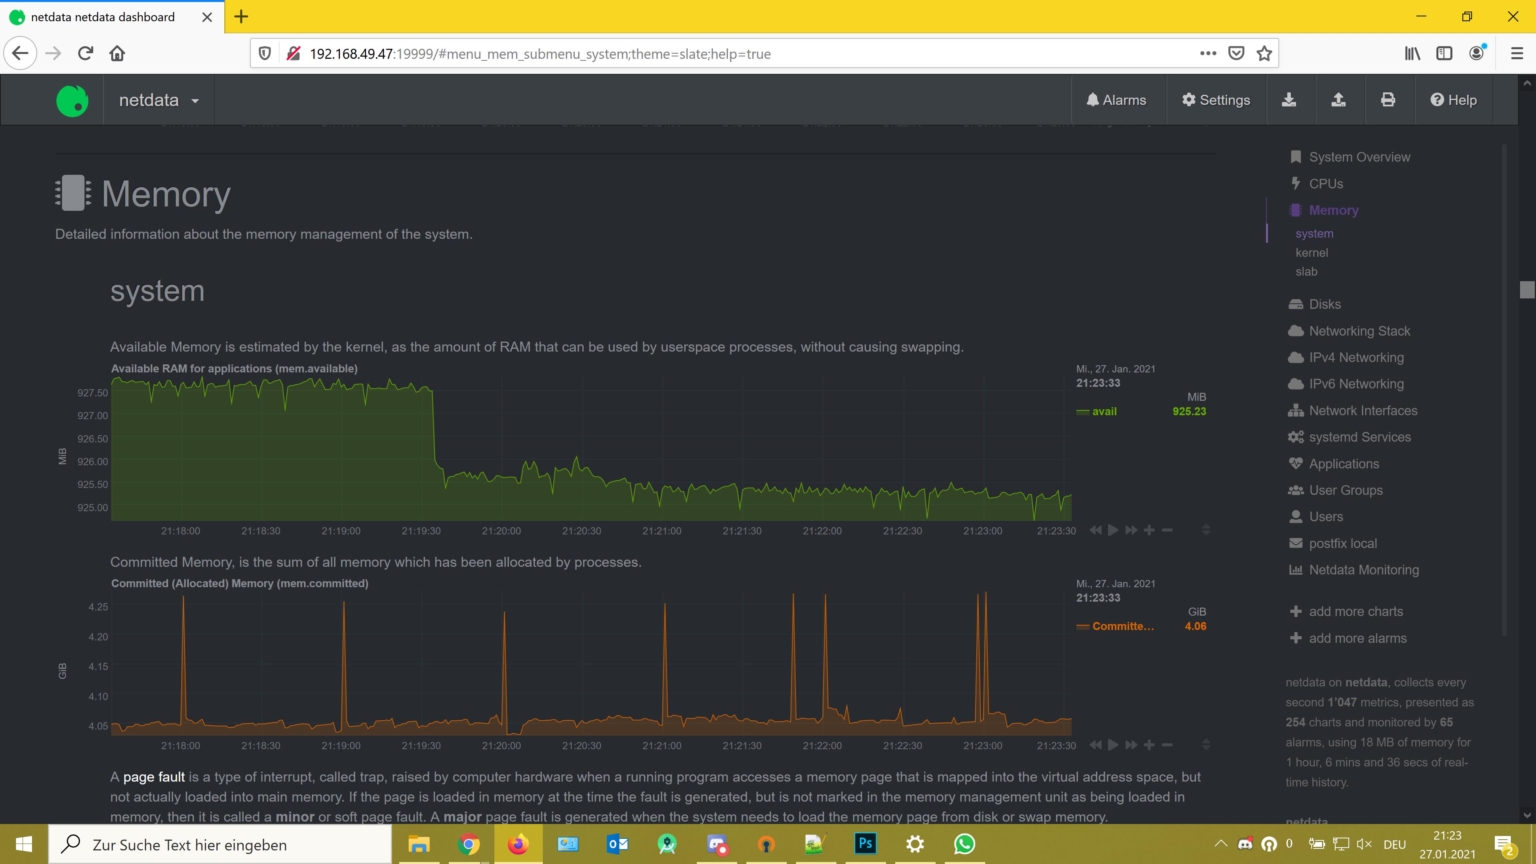This screenshot has width=1536, height=864.
Task: Zoom in on Committed Memory chart
Action: point(1149,745)
